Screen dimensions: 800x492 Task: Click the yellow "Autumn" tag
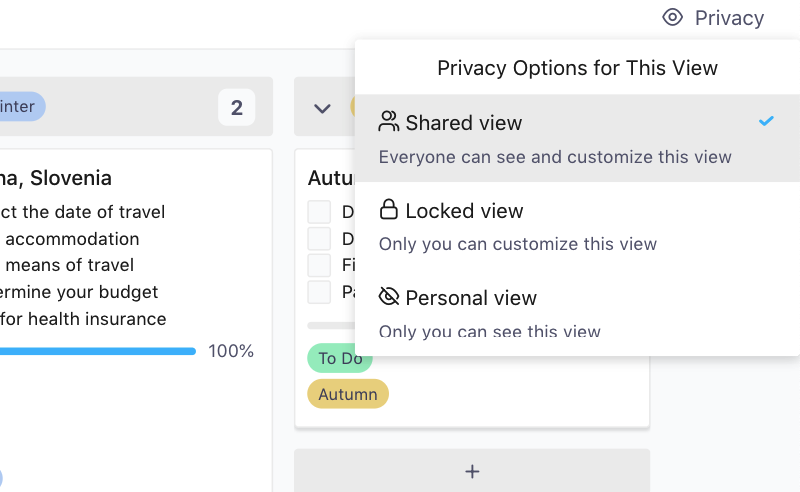[x=348, y=394]
